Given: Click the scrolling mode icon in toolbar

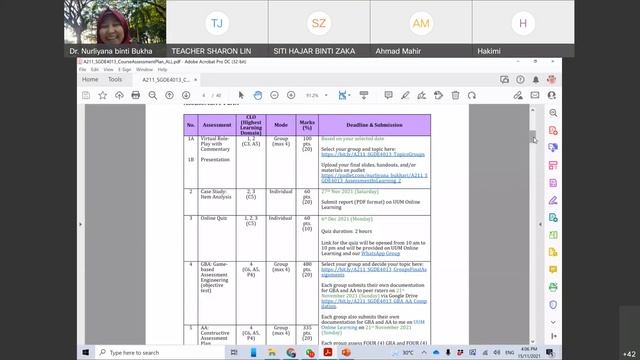Looking at the screenshot, I should (364, 96).
